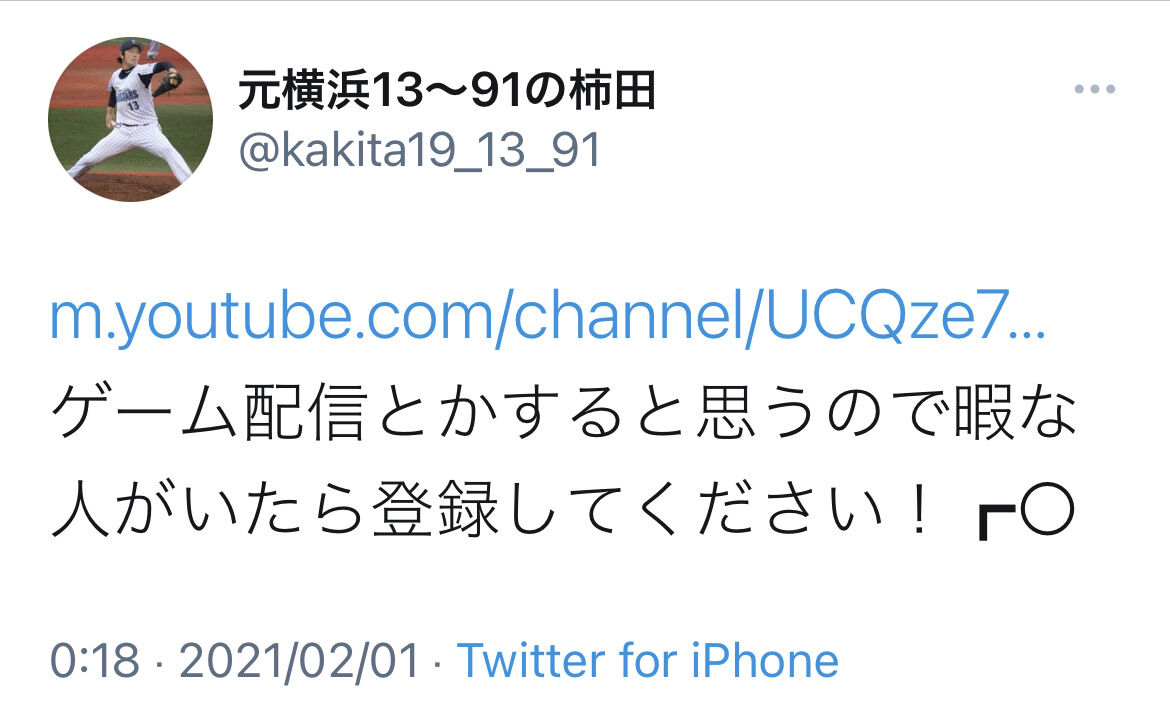Click the Twitter for iPhone source link

pos(648,661)
